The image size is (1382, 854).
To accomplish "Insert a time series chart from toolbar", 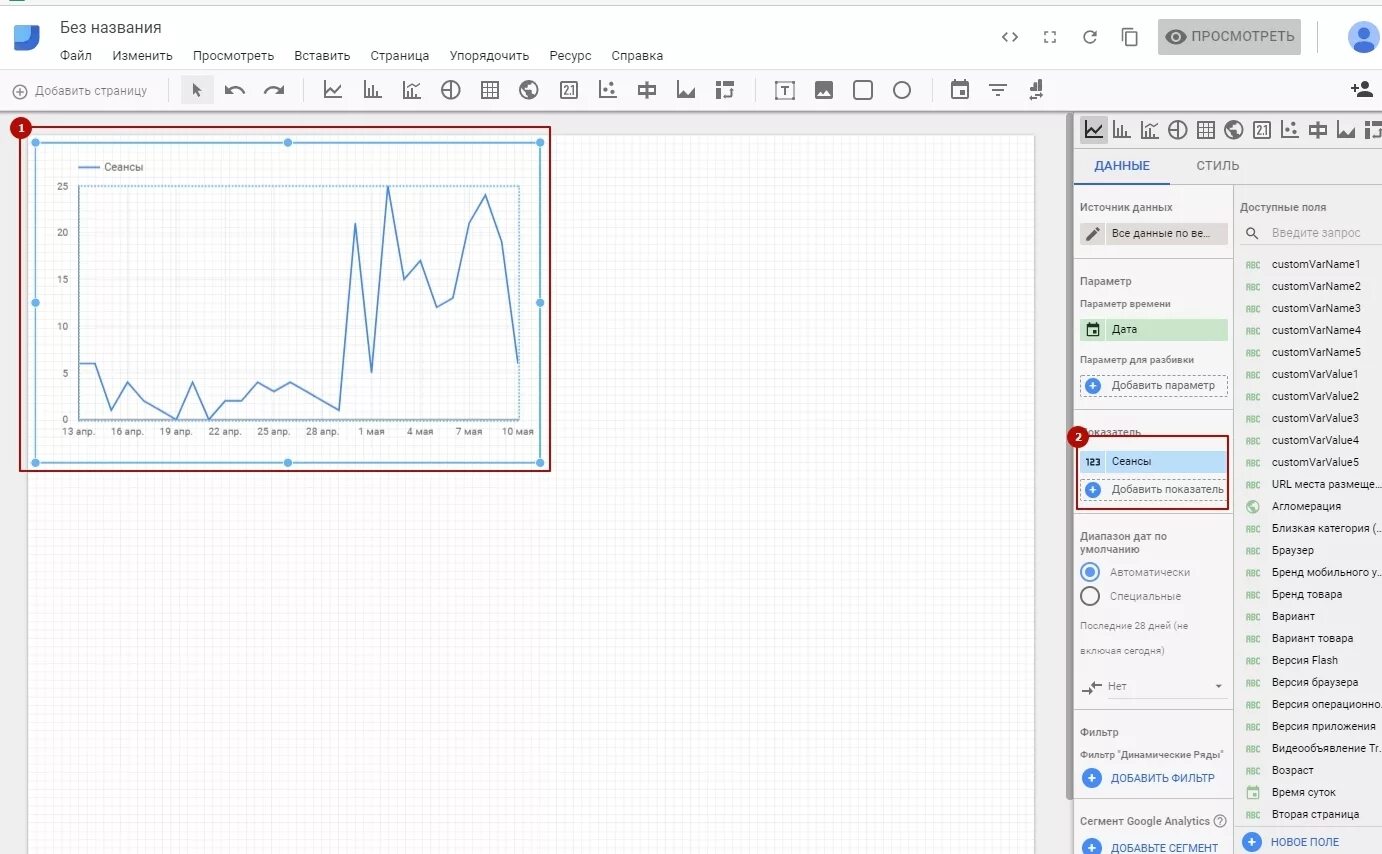I will point(333,90).
